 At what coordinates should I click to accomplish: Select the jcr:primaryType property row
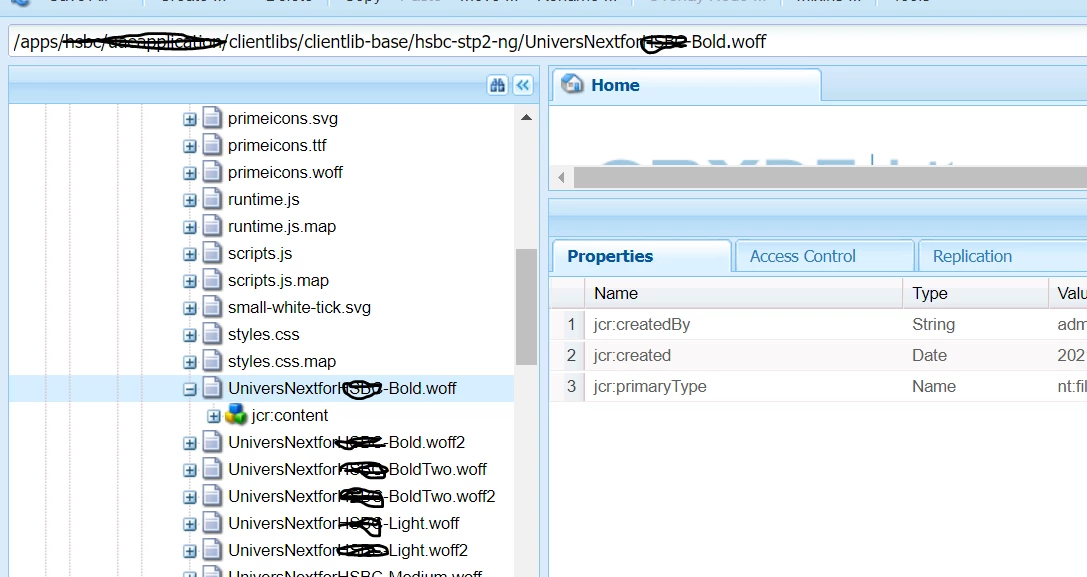(819, 386)
